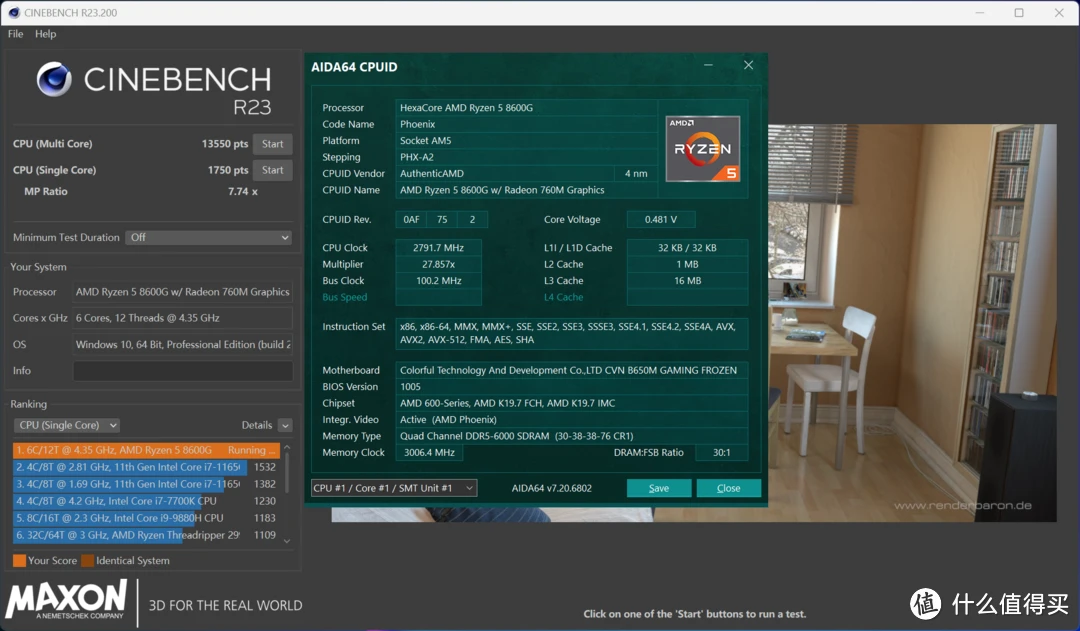Click the Multiplier value 27.857x
1080x631 pixels.
[439, 265]
